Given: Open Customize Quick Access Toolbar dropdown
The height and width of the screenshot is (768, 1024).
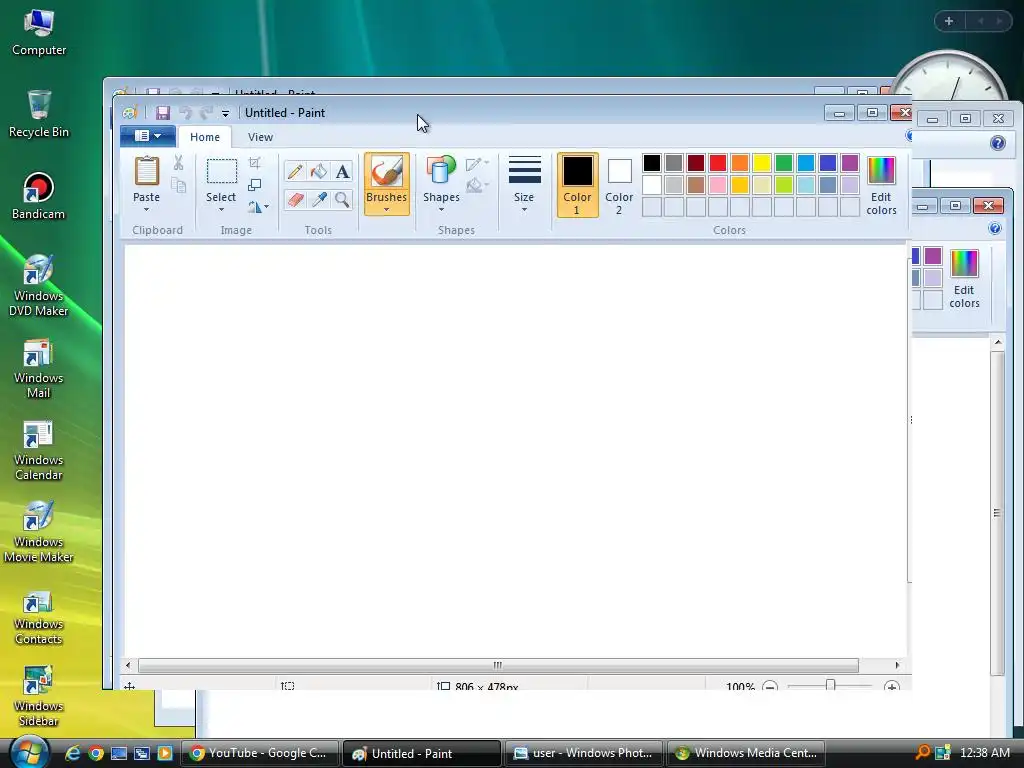Looking at the screenshot, I should 225,114.
